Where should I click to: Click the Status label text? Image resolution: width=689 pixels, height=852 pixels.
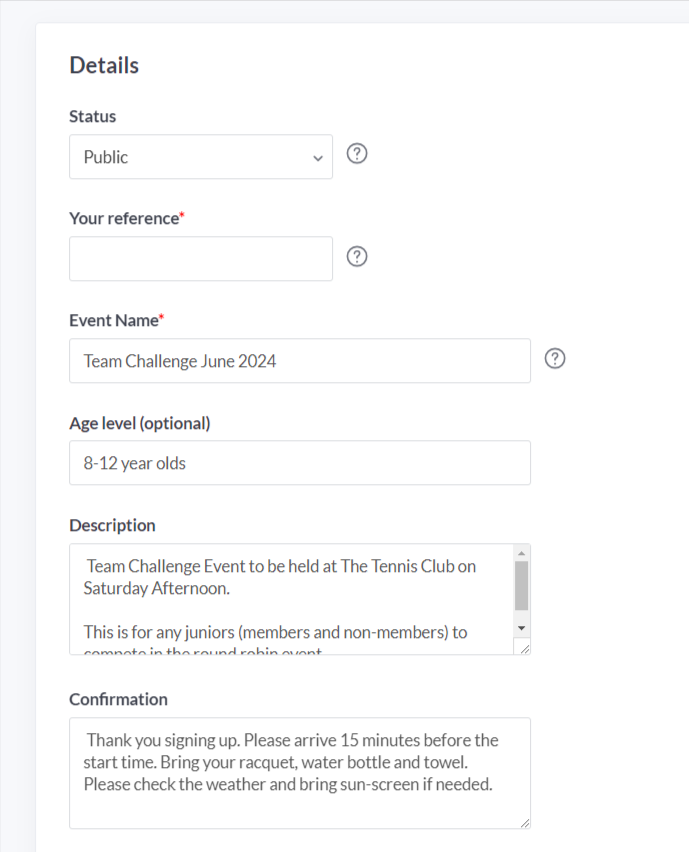click(x=92, y=116)
